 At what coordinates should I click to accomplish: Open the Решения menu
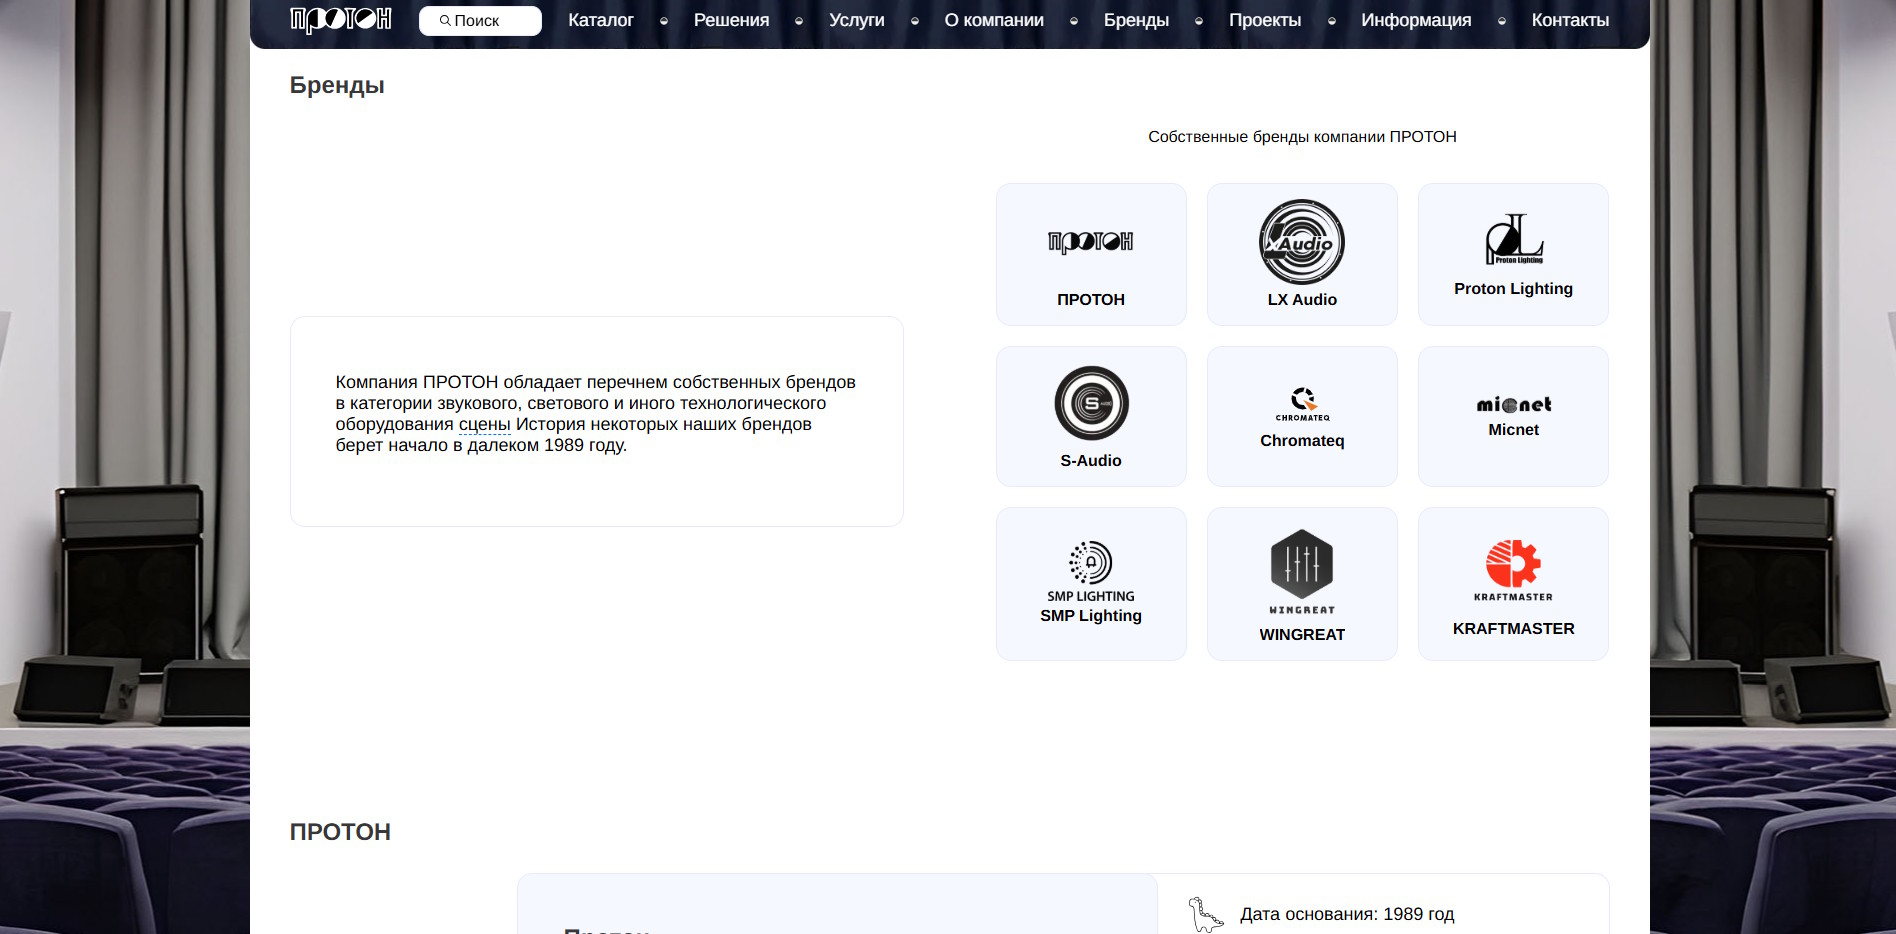732,20
